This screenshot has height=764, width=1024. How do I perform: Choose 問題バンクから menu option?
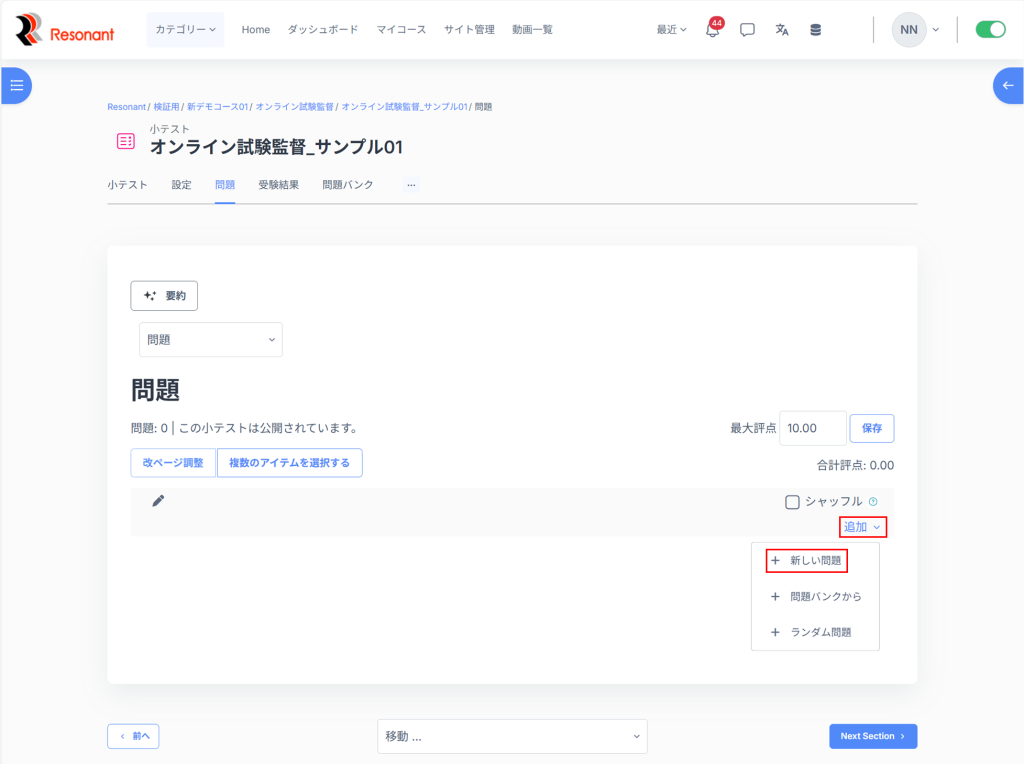[816, 597]
